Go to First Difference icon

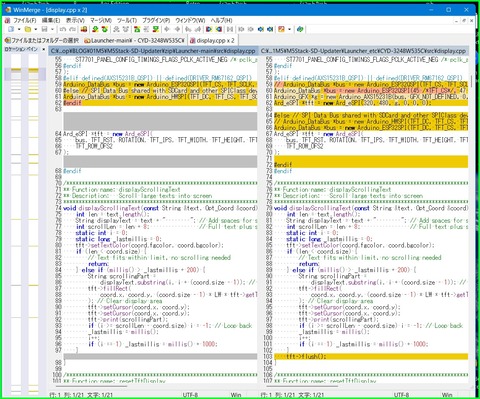(x=137, y=29)
